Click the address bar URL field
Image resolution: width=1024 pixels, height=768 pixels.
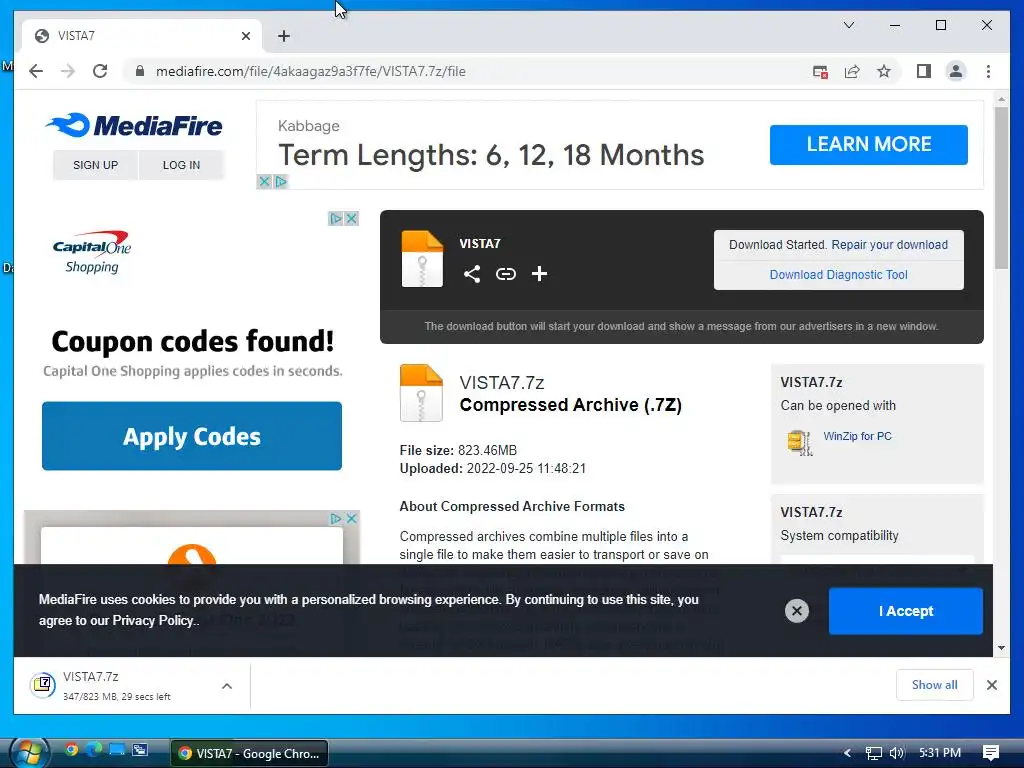pyautogui.click(x=311, y=71)
